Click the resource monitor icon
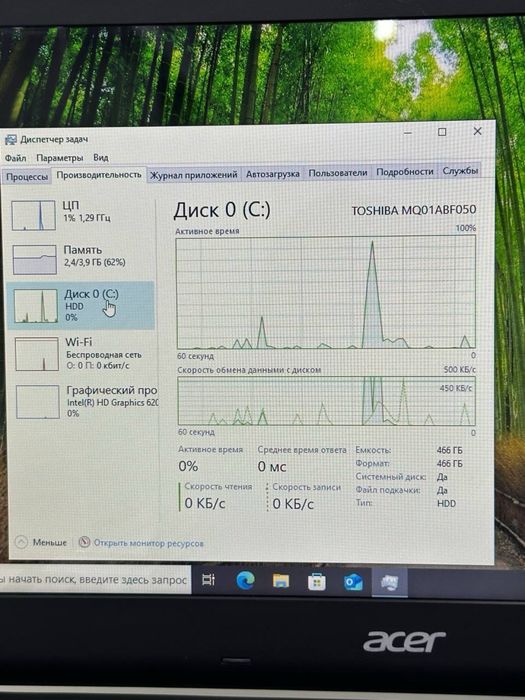525x700 pixels. tap(84, 542)
